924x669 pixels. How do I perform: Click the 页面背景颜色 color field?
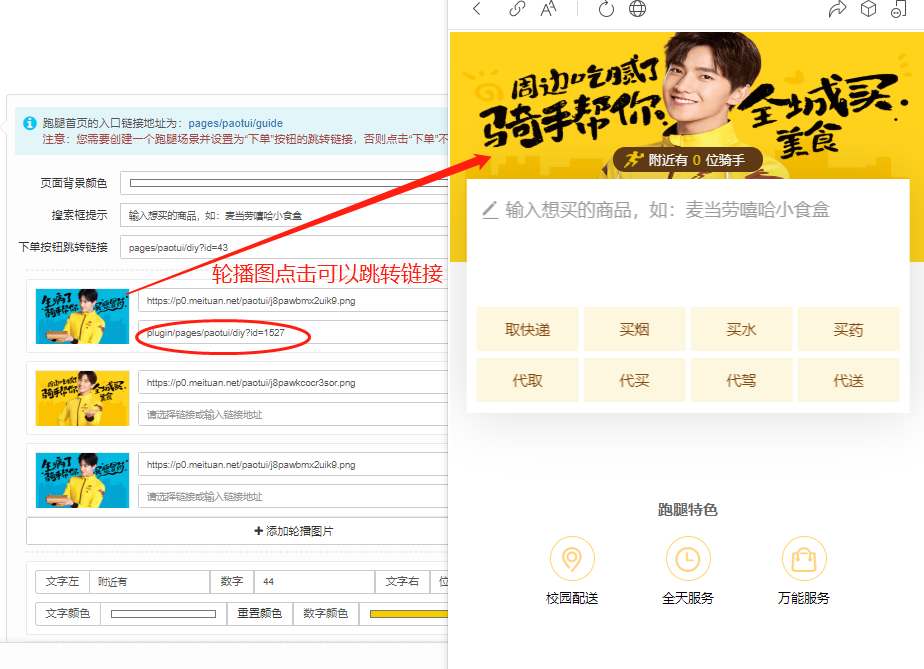pyautogui.click(x=284, y=183)
